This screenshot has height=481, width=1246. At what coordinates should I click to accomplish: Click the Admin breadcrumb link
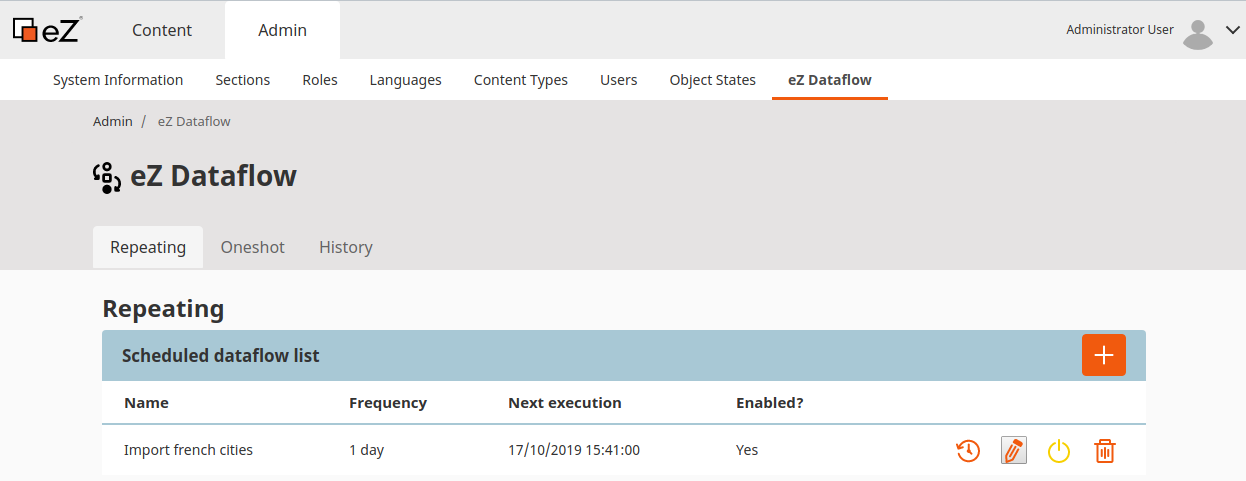pos(113,121)
